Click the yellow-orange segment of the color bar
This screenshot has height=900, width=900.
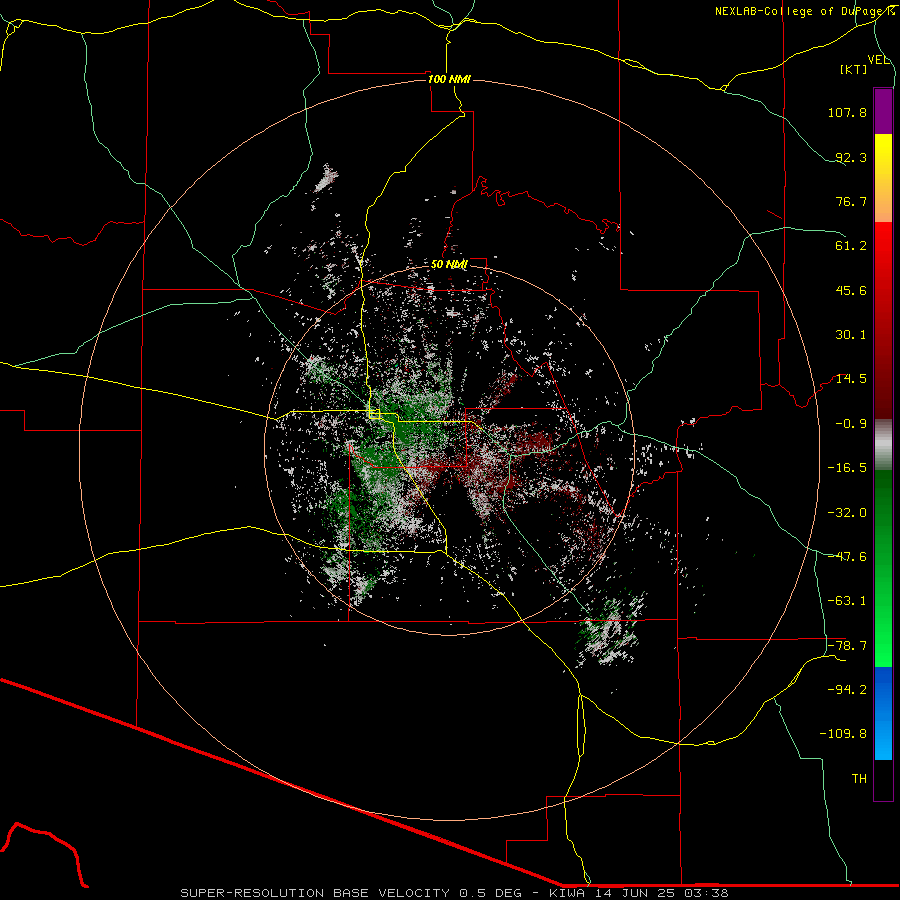pyautogui.click(x=883, y=178)
